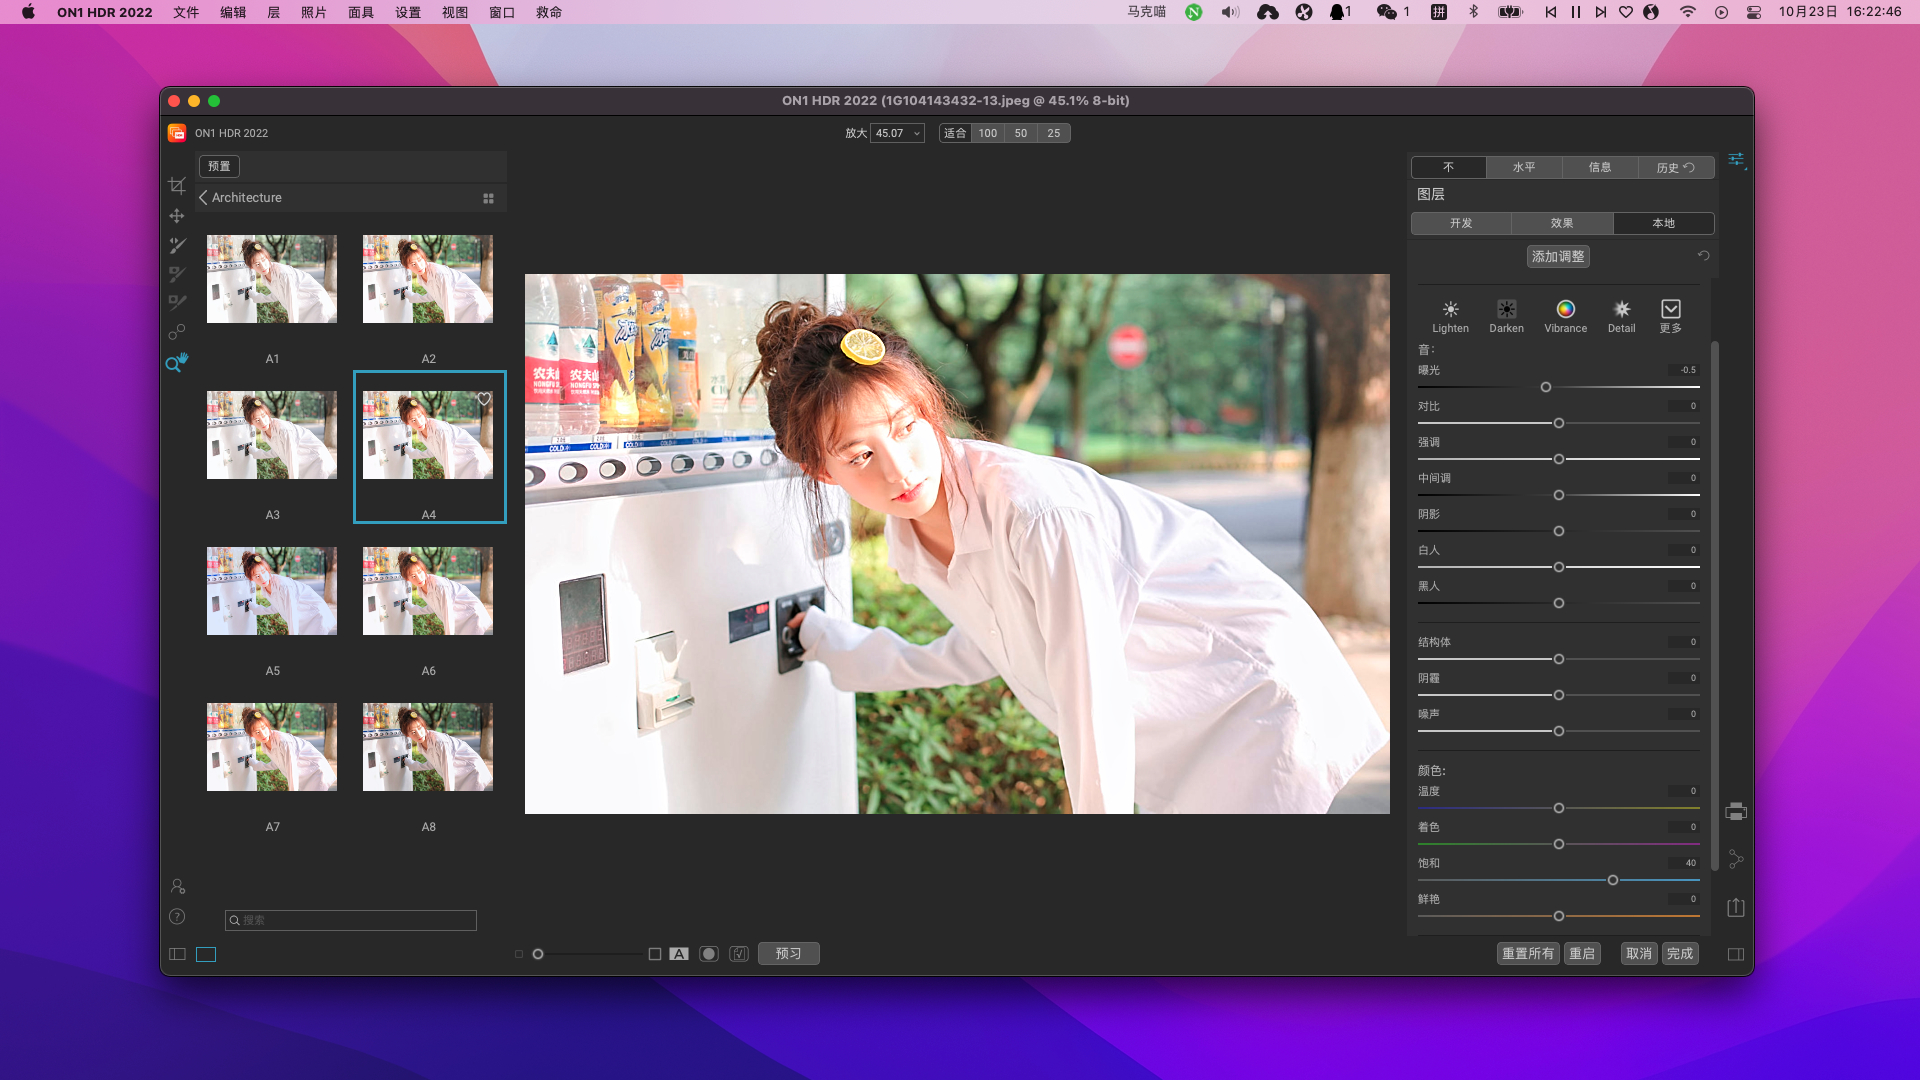Select the Move/Transform tool

pyautogui.click(x=177, y=216)
